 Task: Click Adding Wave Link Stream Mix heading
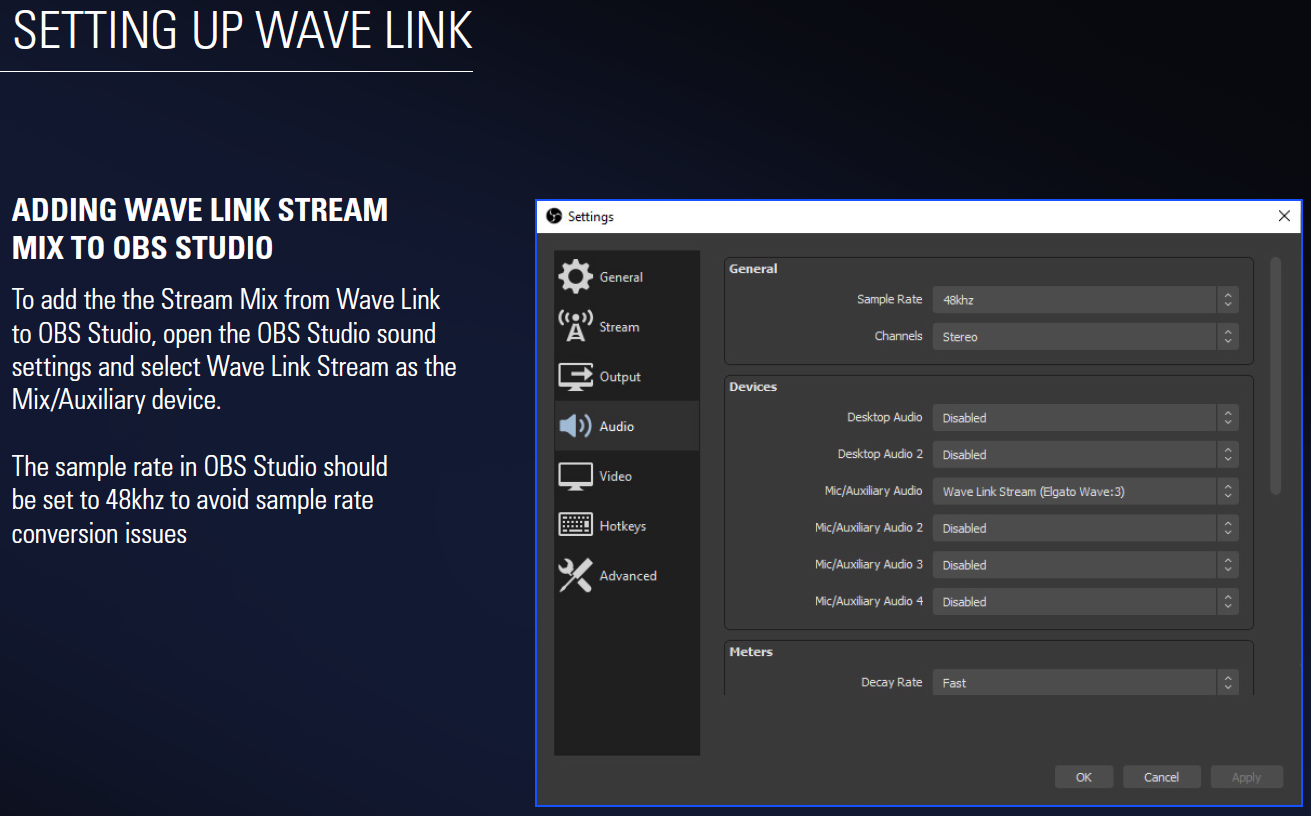tap(200, 229)
